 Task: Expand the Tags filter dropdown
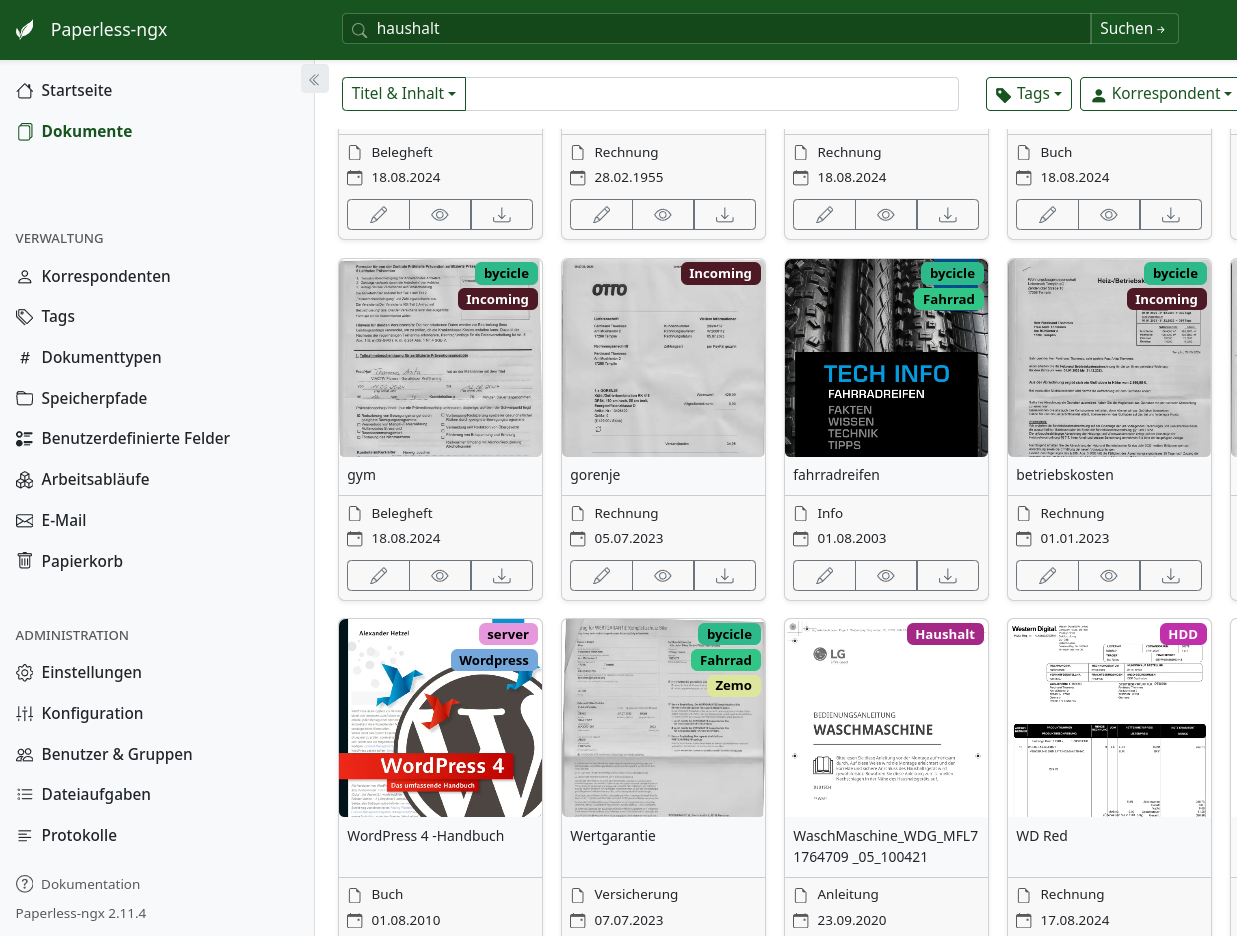point(1028,93)
